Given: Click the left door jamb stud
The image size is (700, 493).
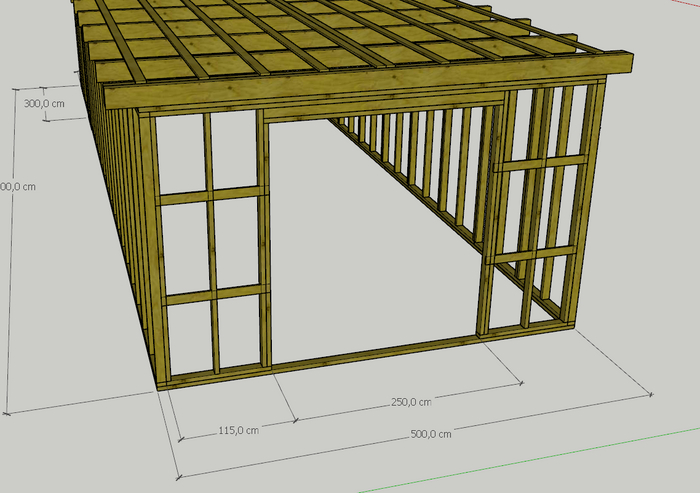Looking at the screenshot, I should 266,240.
